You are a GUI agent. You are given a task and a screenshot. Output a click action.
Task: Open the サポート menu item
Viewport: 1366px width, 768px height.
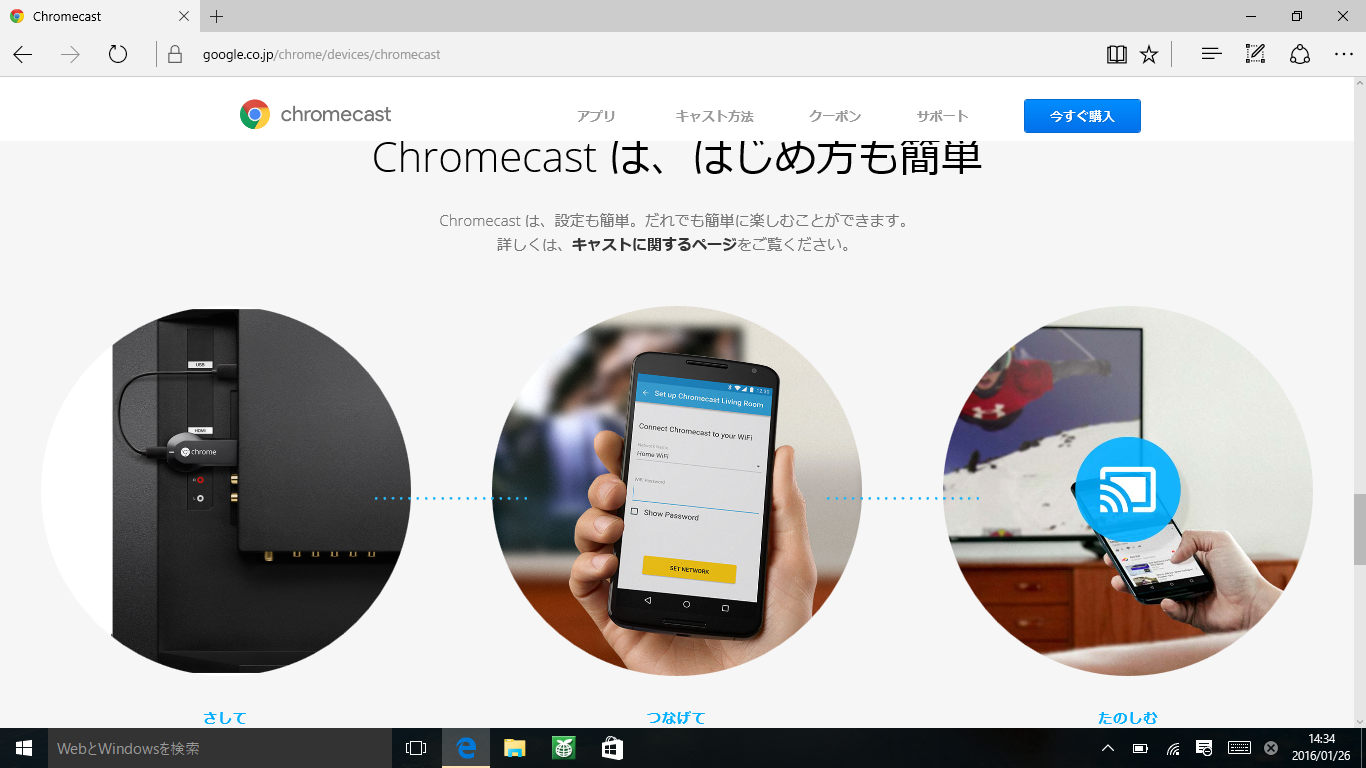(942, 116)
